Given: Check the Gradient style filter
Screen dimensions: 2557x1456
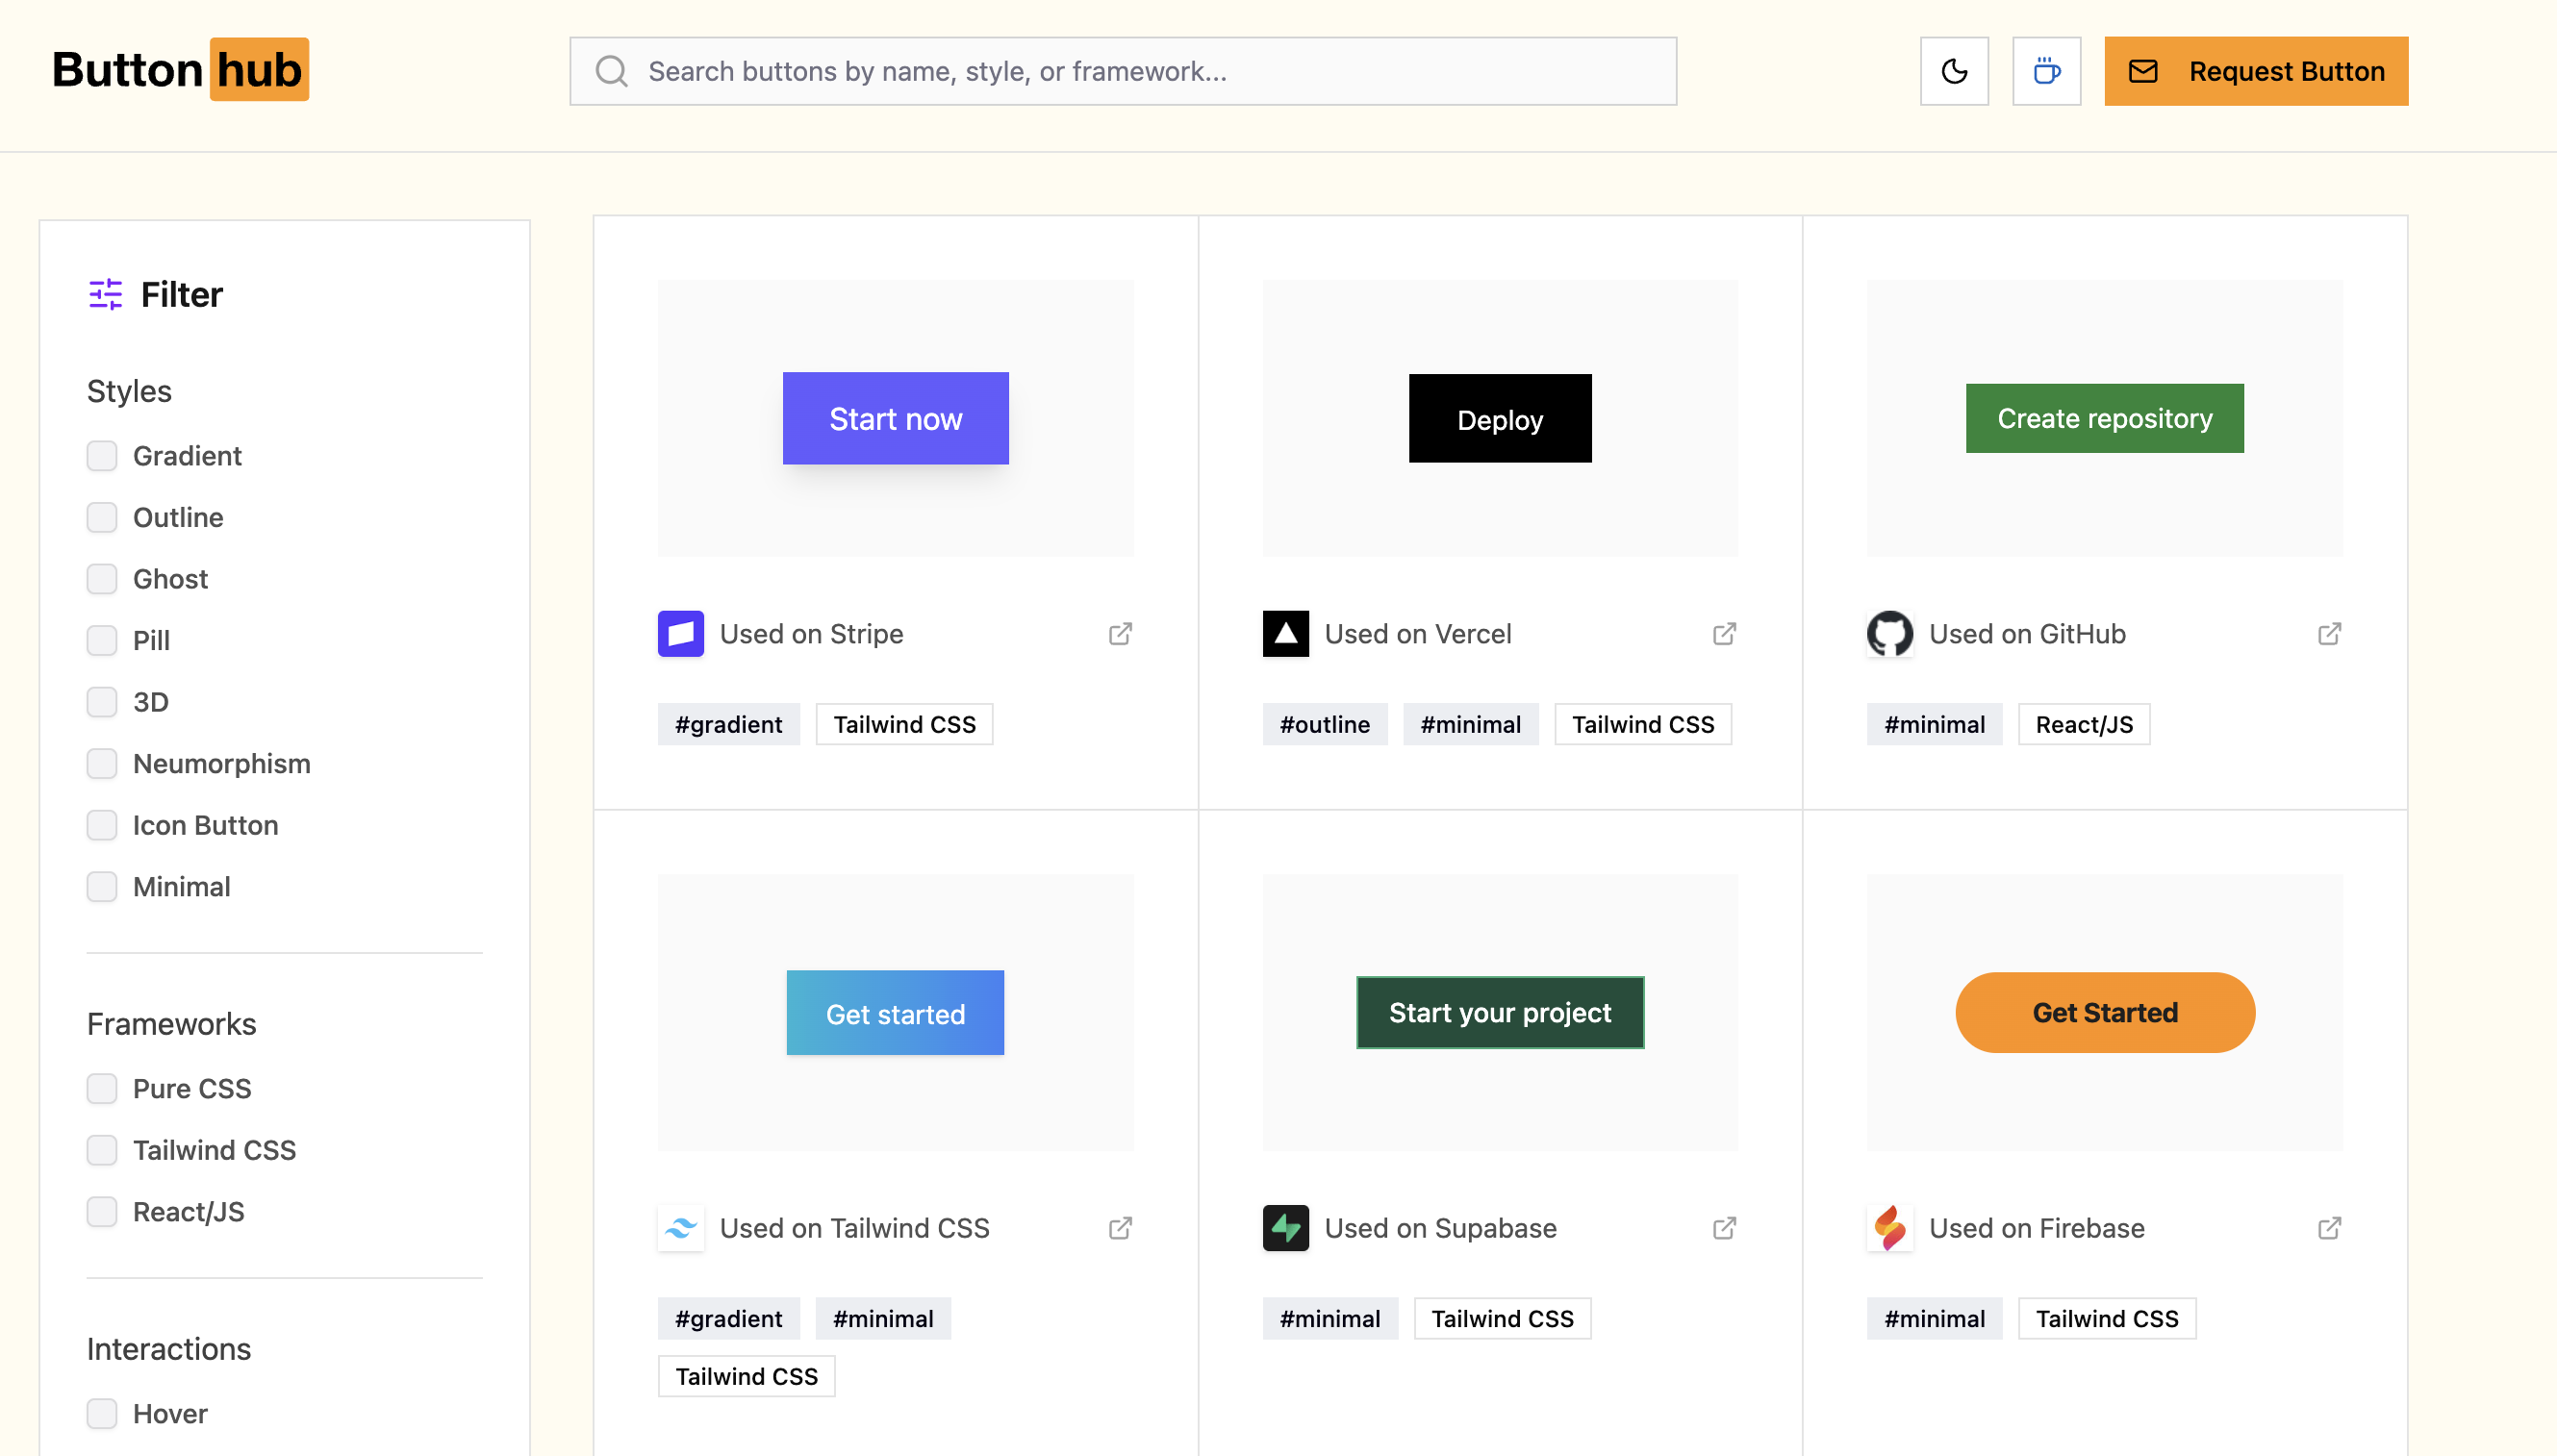Looking at the screenshot, I should [x=102, y=456].
